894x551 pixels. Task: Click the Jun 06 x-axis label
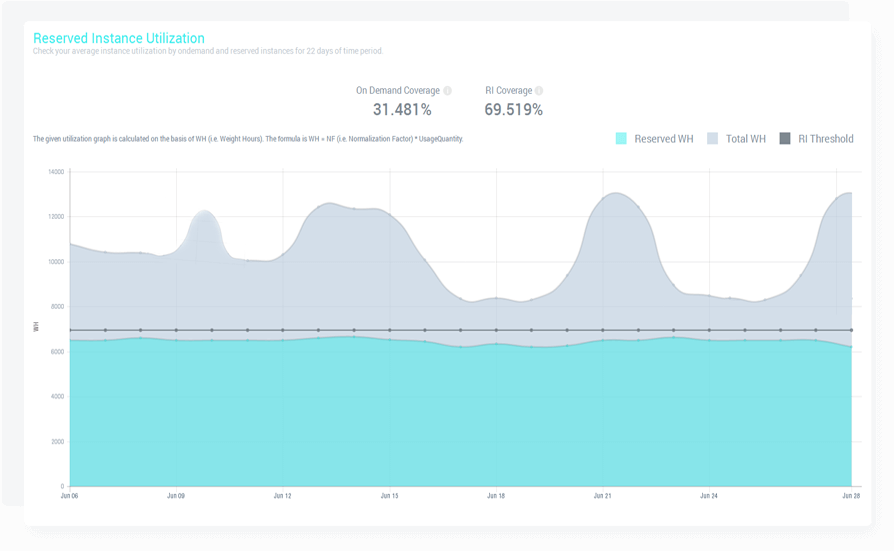[x=70, y=495]
